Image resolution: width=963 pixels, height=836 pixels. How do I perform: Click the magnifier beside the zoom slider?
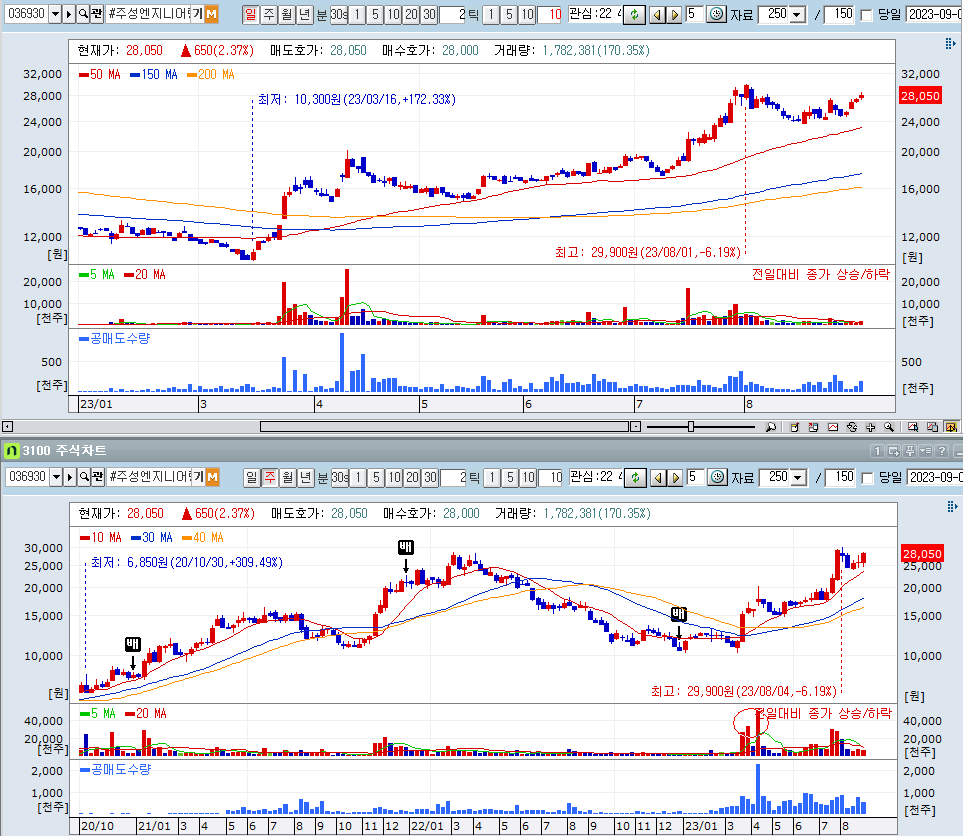click(771, 427)
